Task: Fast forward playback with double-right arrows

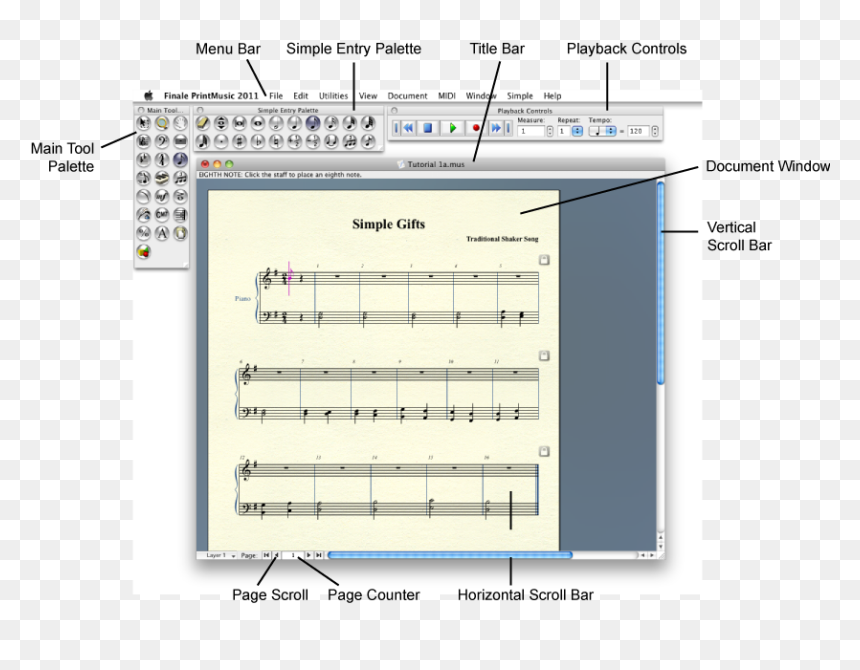Action: pos(496,128)
